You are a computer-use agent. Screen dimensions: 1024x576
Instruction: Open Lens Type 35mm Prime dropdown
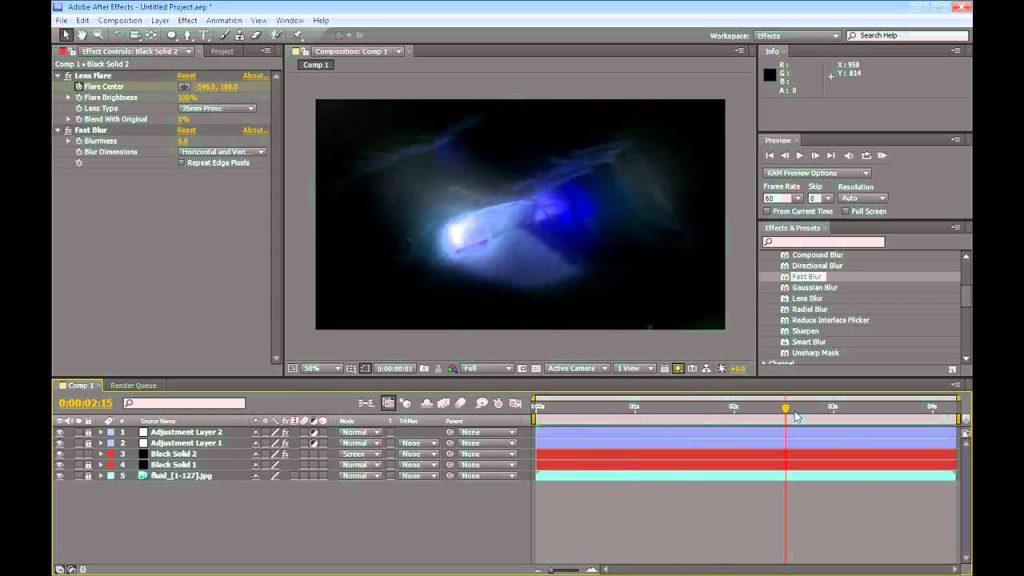coord(217,108)
